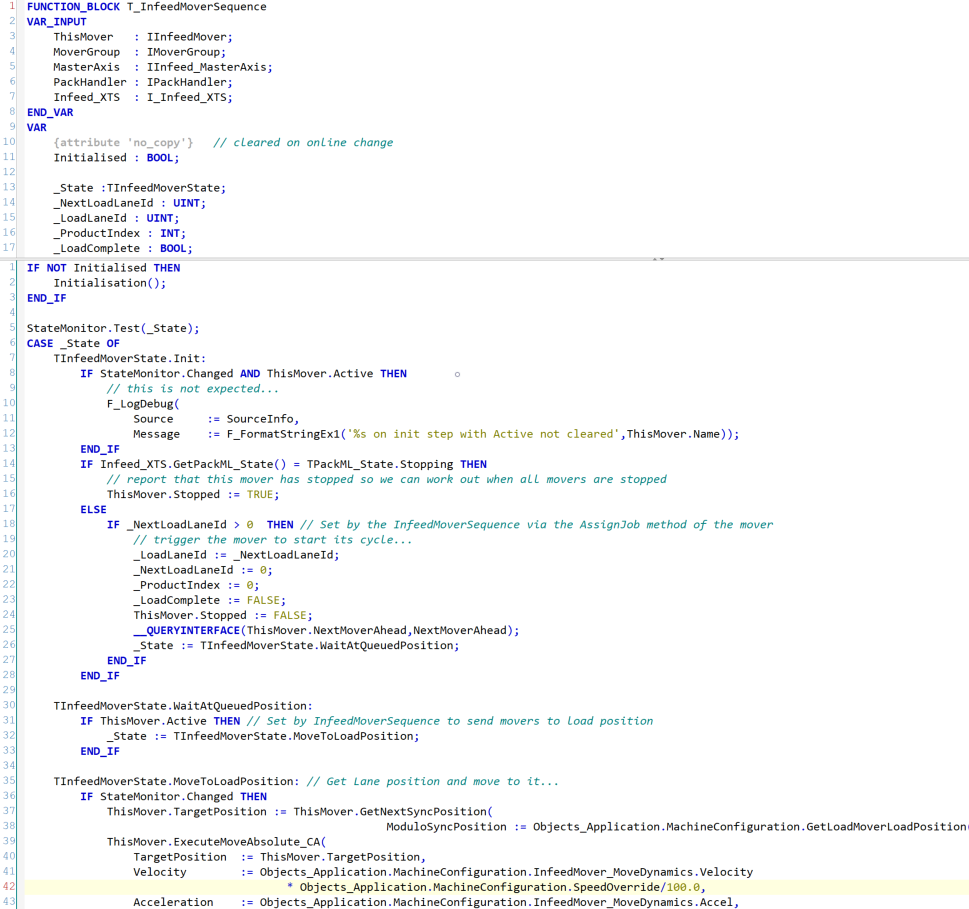Click the VAR_INPUT keyword
Screen dimensions: 969x909
click(56, 22)
